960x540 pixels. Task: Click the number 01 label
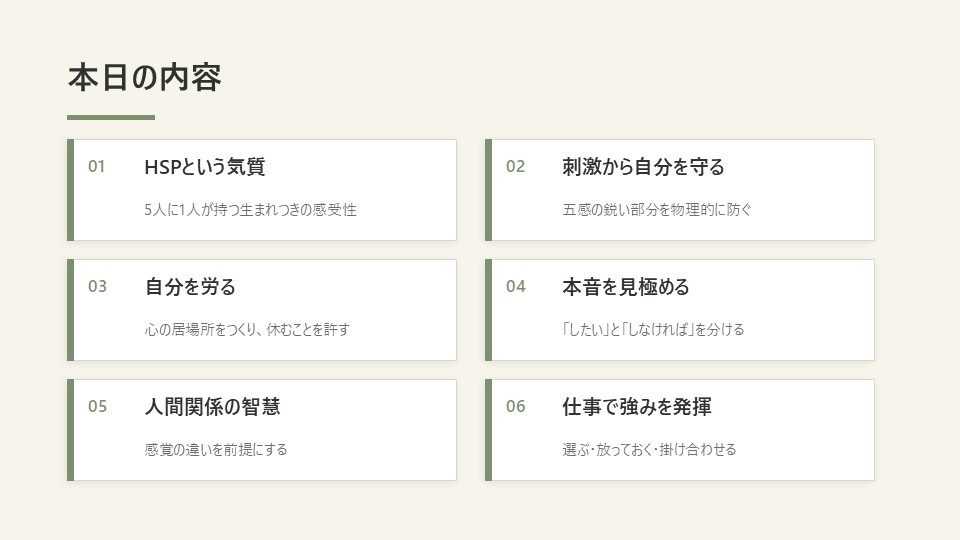click(x=97, y=167)
